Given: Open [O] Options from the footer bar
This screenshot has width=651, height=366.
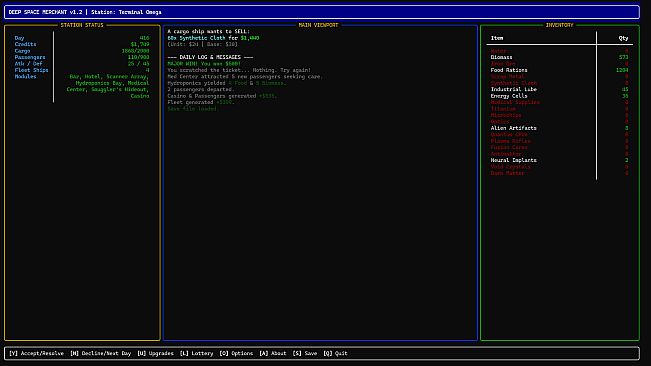Looking at the screenshot, I should [x=236, y=353].
